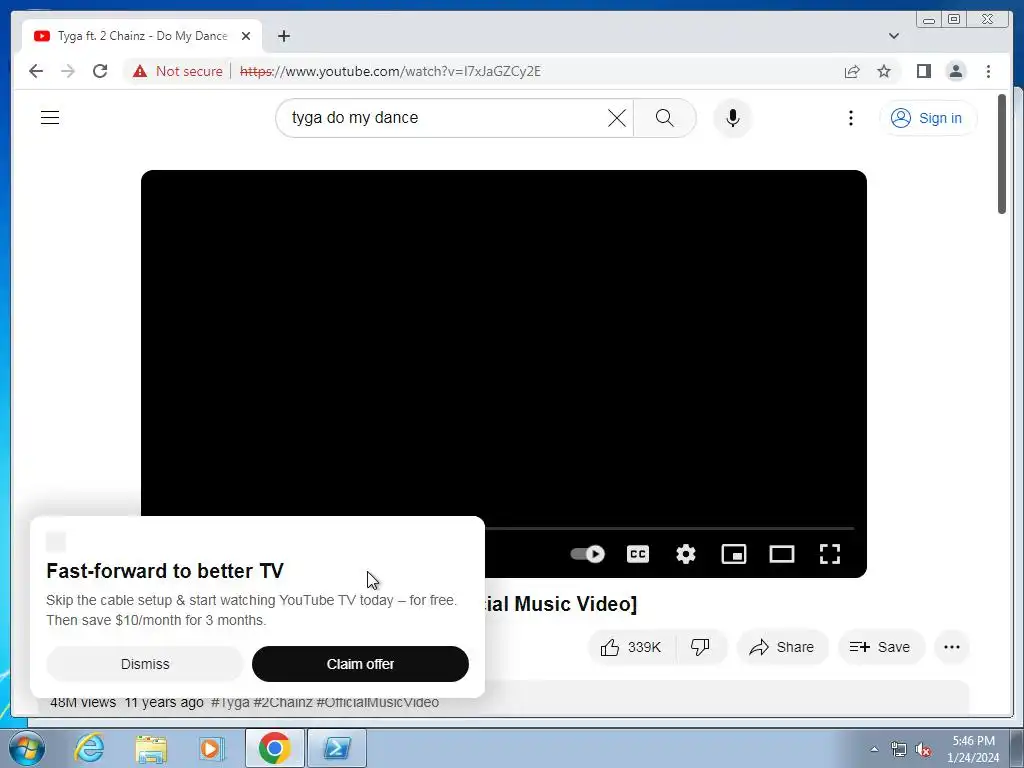Viewport: 1024px width, 768px height.
Task: Go back with the browser back arrow
Action: tap(36, 71)
